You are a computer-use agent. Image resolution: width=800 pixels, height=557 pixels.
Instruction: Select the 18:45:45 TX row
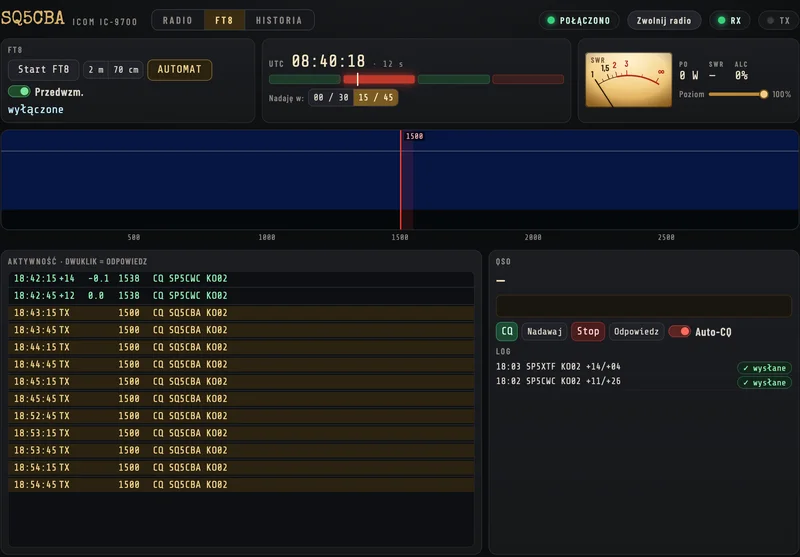241,399
